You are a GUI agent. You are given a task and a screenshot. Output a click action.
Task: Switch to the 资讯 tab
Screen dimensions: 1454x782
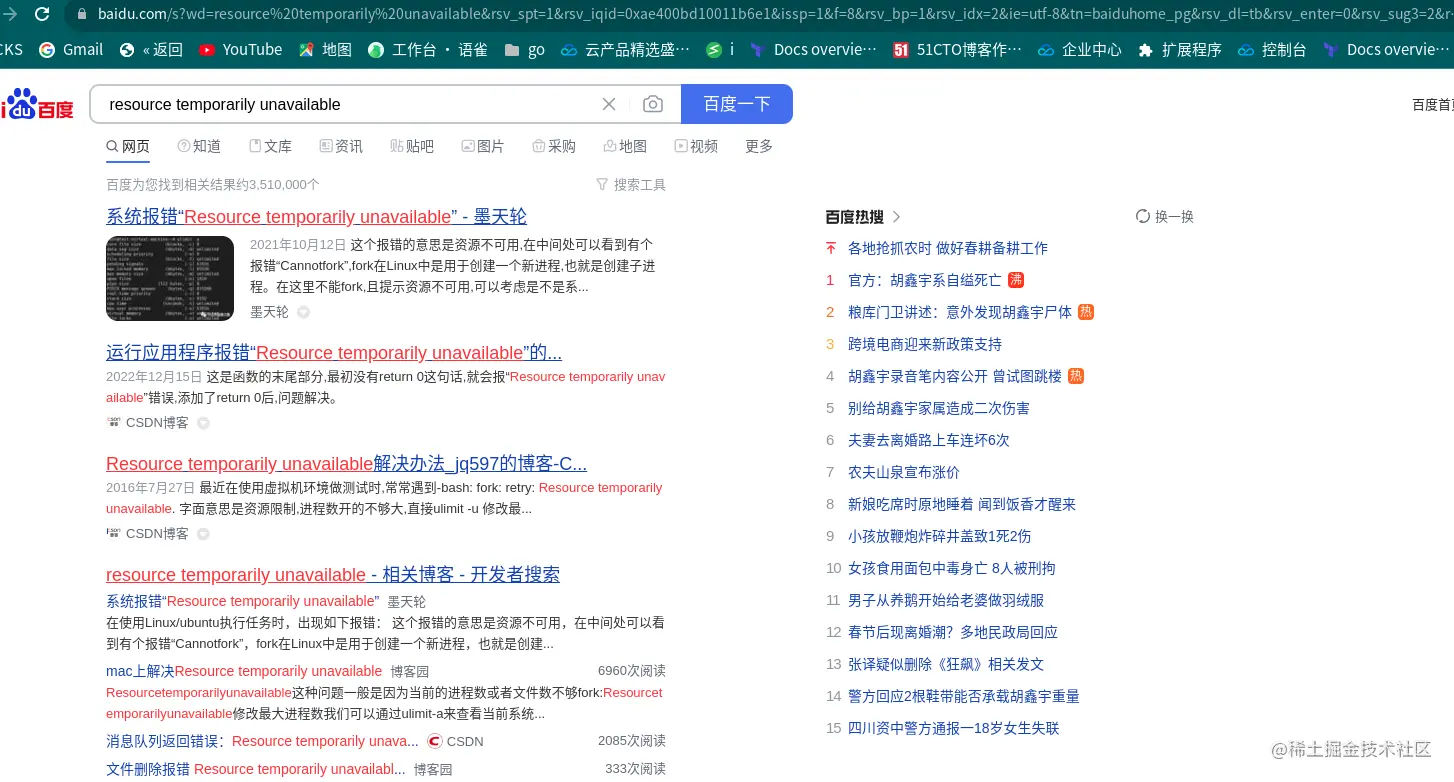(x=341, y=146)
